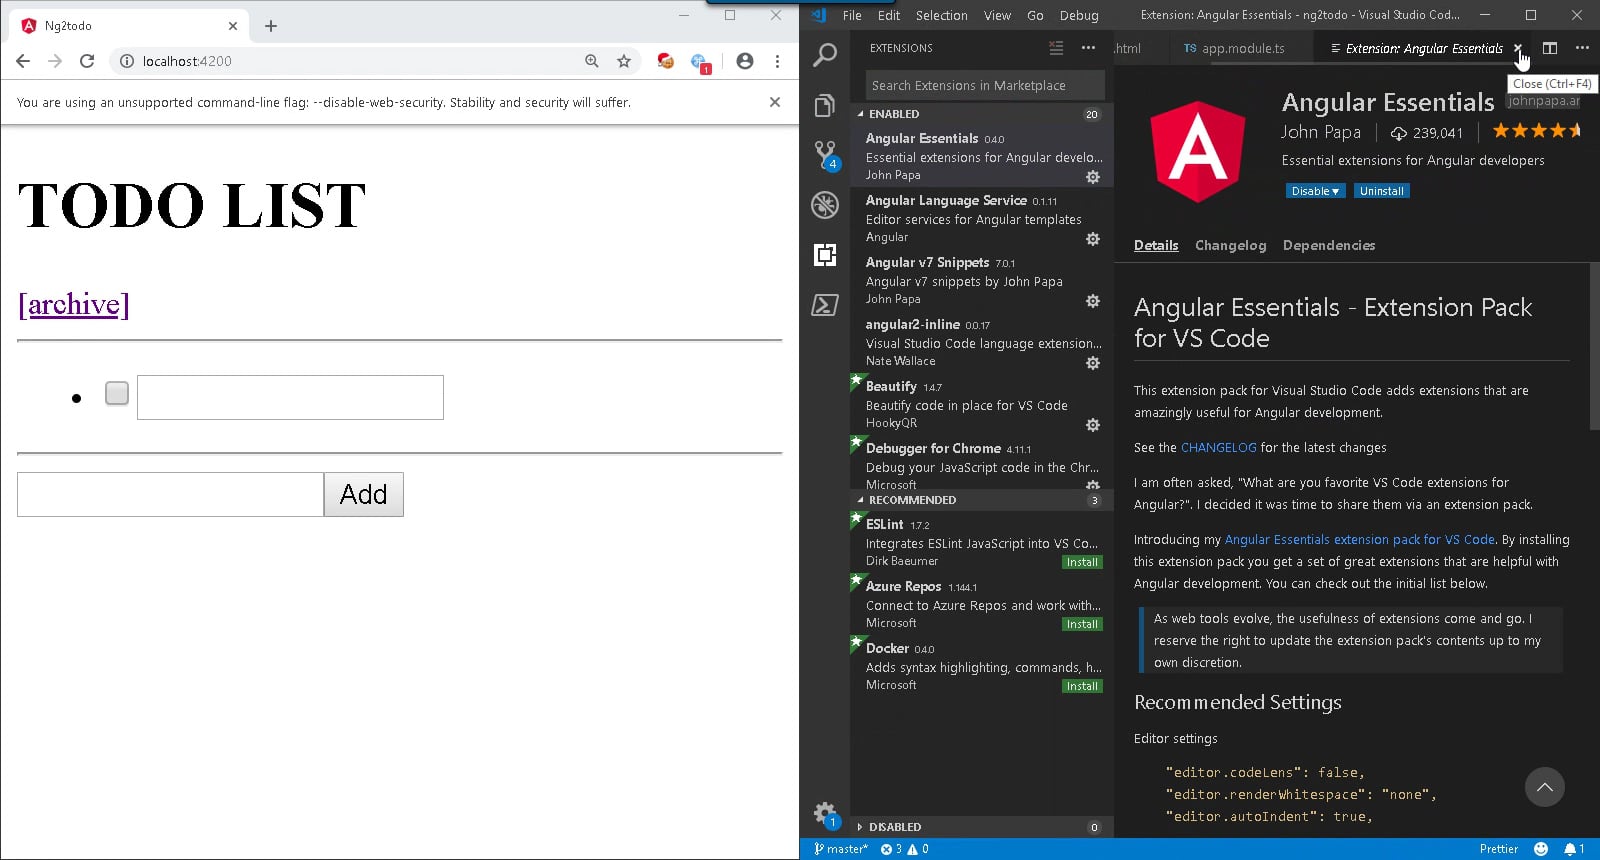The height and width of the screenshot is (860, 1600).
Task: Open gear menu for Angular Essentials extension
Action: 1093,177
